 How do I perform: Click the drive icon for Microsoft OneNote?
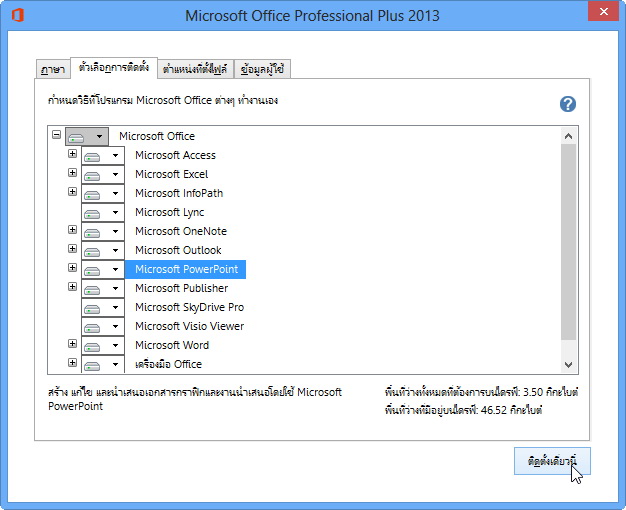click(x=93, y=233)
